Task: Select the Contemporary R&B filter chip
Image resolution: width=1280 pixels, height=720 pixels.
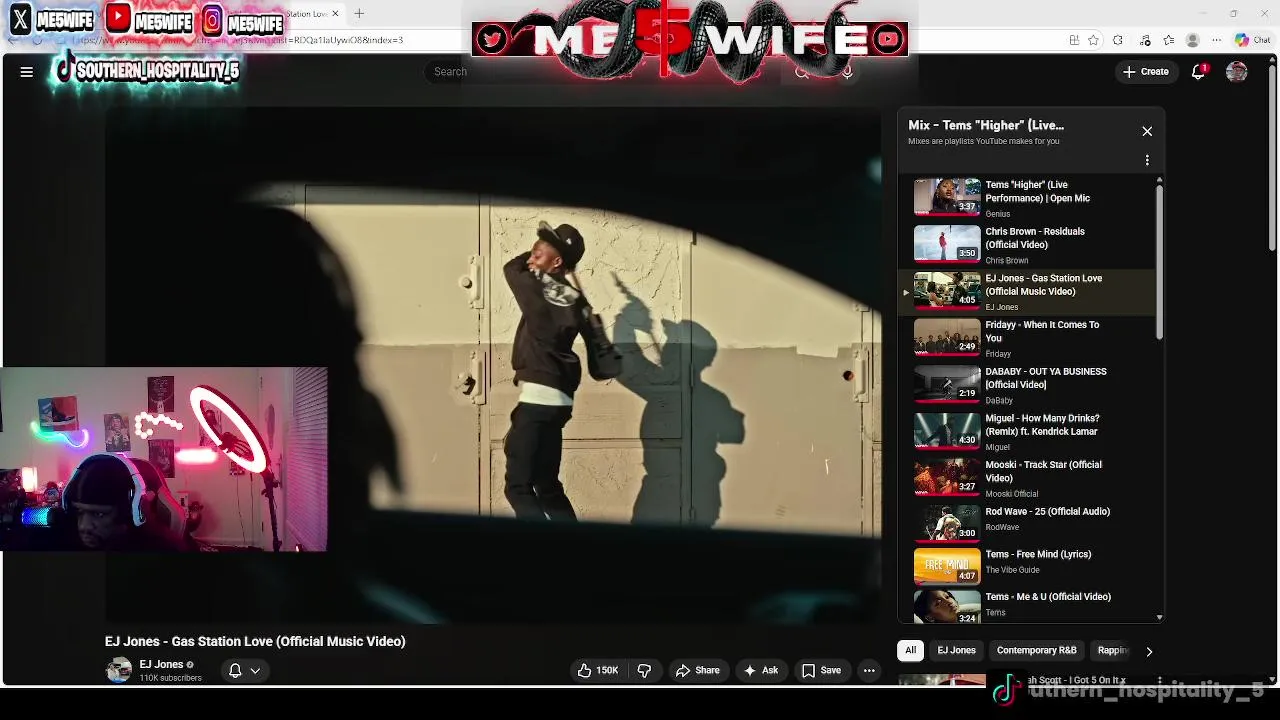Action: coord(1036,650)
